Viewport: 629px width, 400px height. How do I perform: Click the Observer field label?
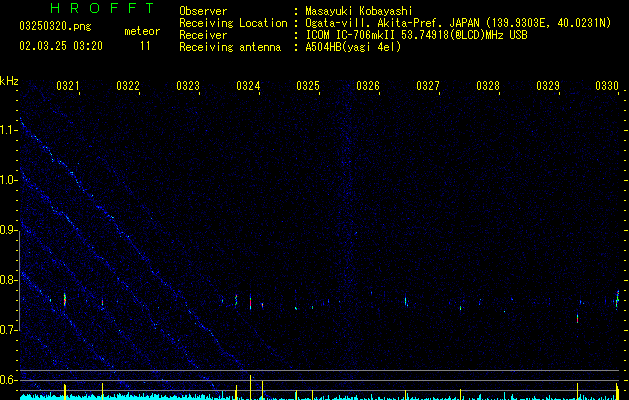pos(203,11)
